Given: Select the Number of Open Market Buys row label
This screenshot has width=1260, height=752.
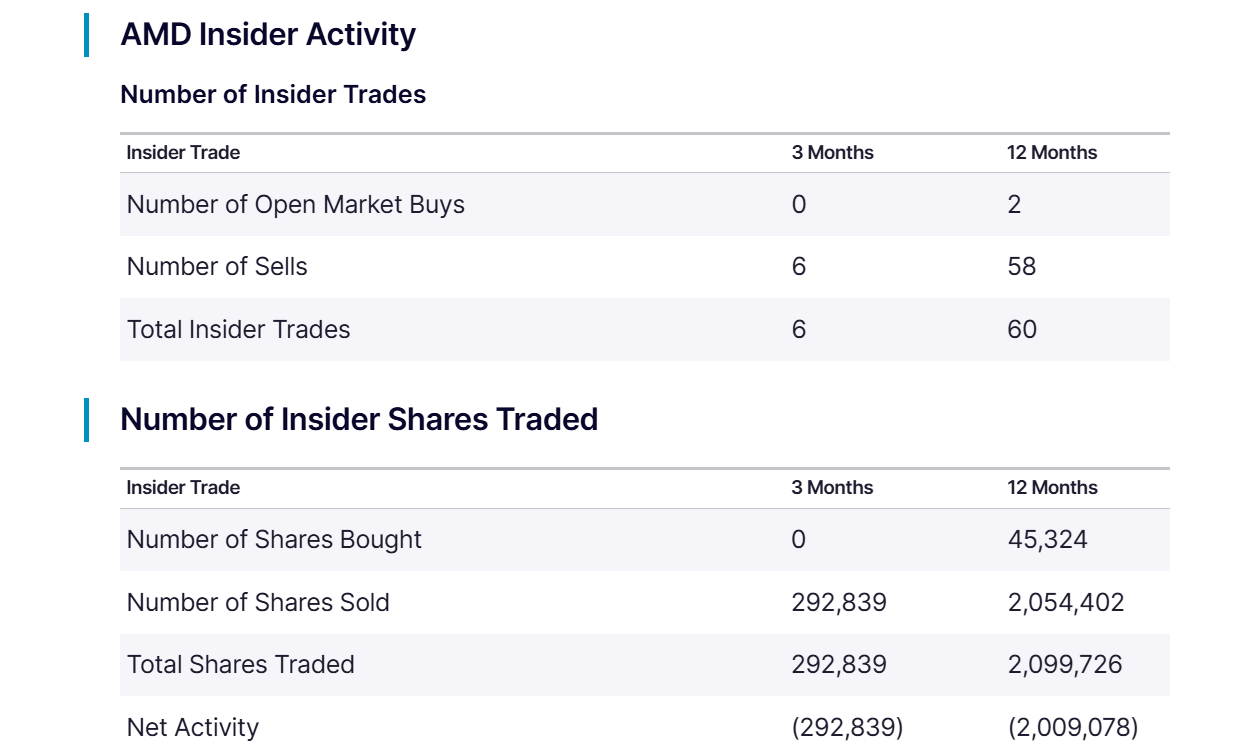Looking at the screenshot, I should coord(296,205).
